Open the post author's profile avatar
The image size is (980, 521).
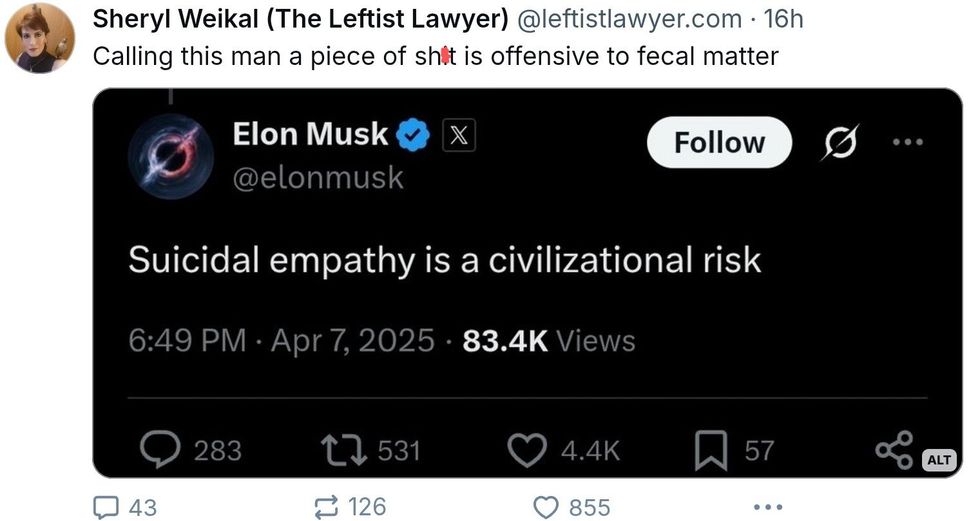pyautogui.click(x=40, y=38)
